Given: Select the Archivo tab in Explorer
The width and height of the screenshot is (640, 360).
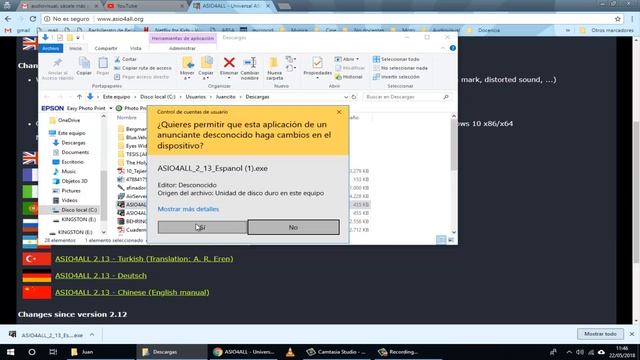Looking at the screenshot, I should point(51,48).
